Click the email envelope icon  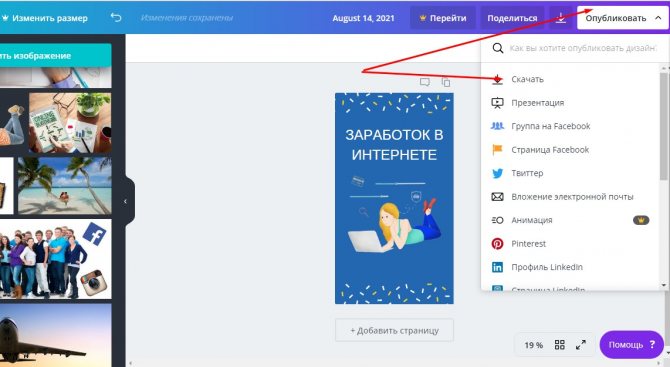[x=497, y=197]
